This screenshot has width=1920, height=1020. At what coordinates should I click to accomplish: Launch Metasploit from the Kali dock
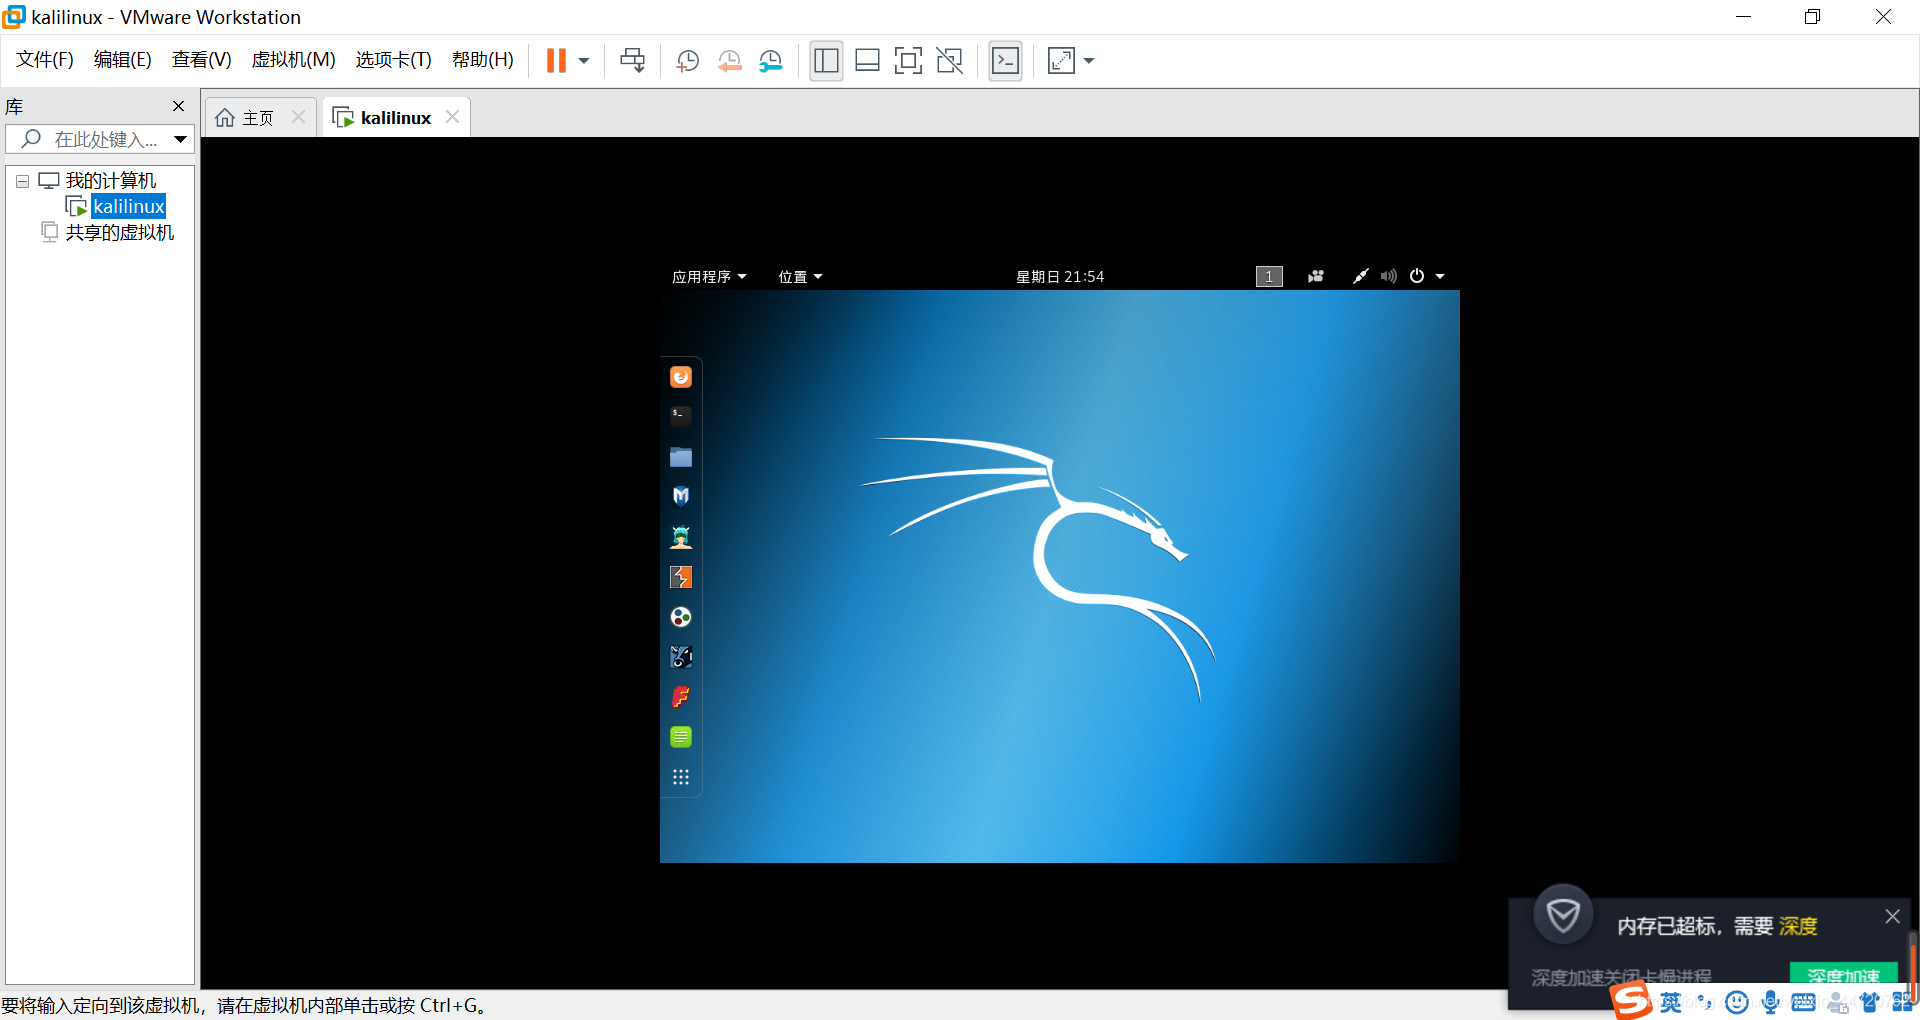pyautogui.click(x=681, y=496)
